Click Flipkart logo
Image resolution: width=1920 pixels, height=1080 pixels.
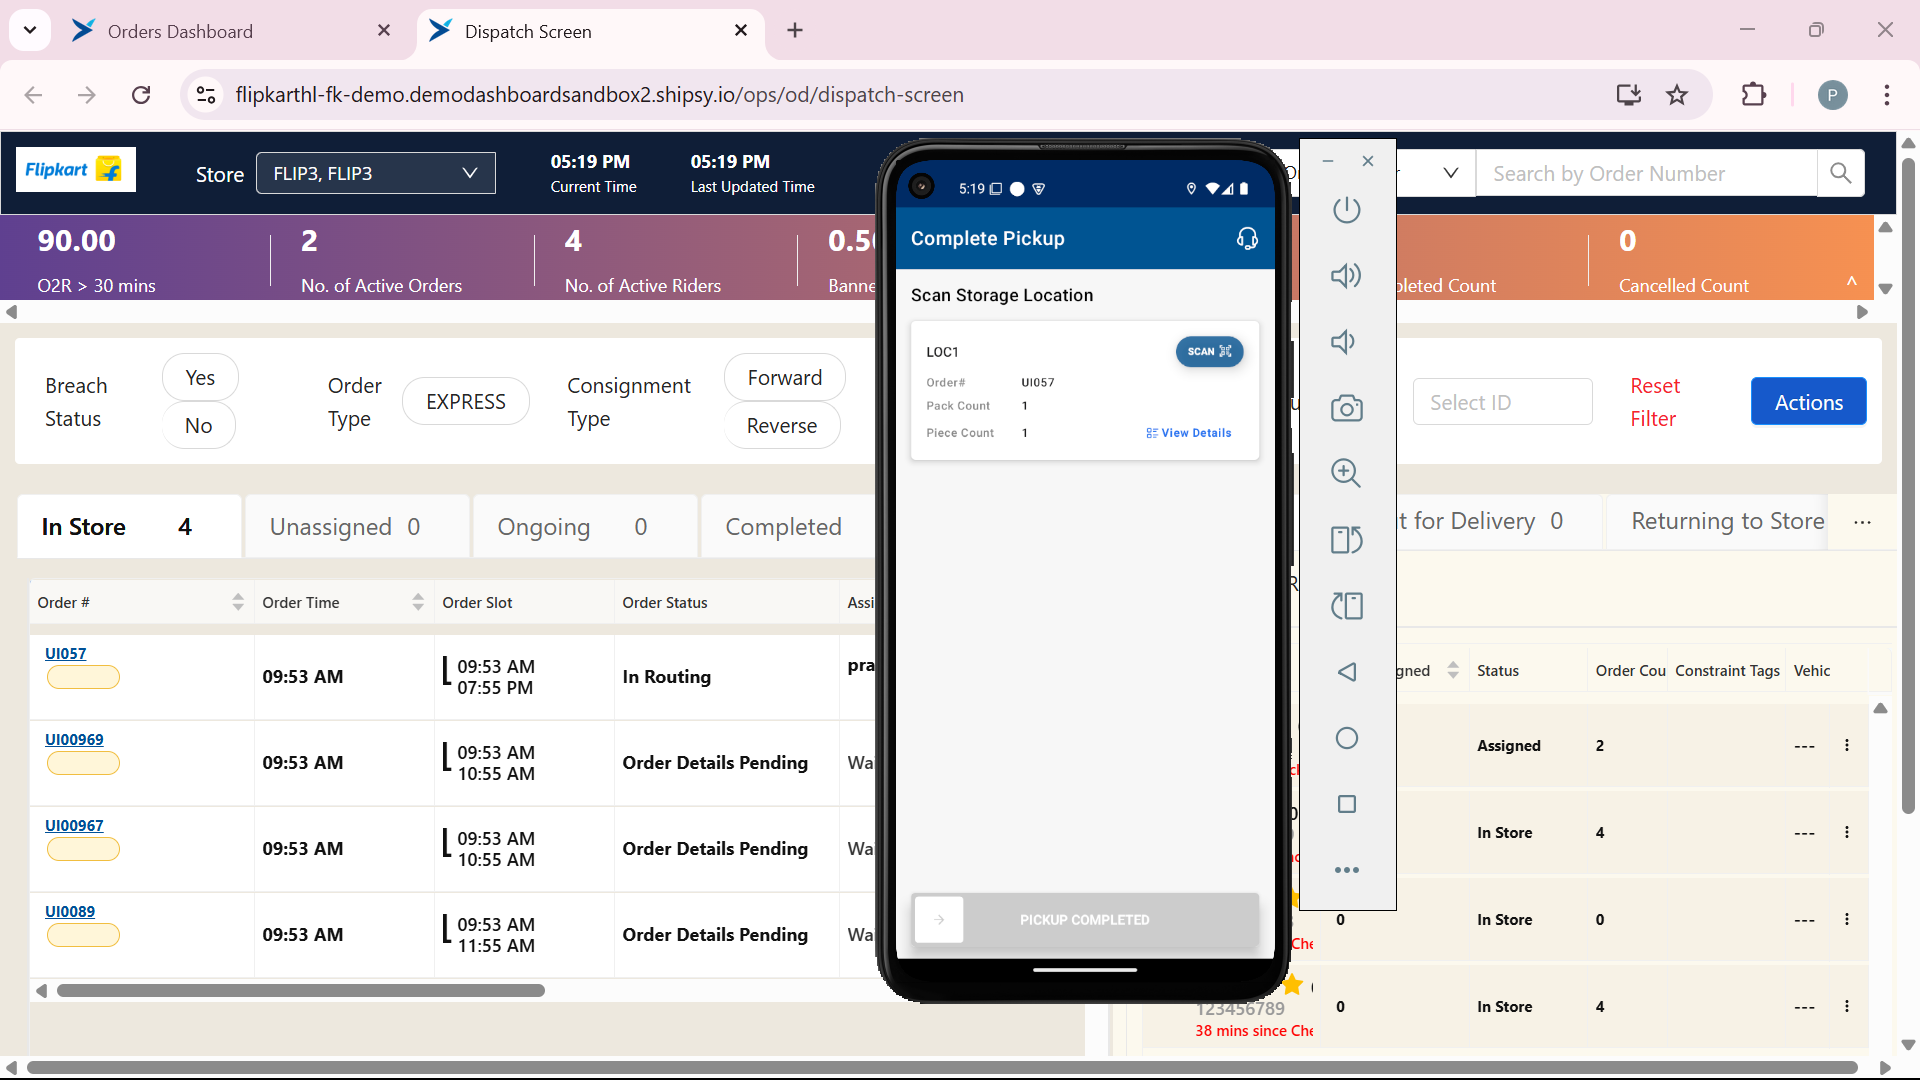[x=76, y=170]
